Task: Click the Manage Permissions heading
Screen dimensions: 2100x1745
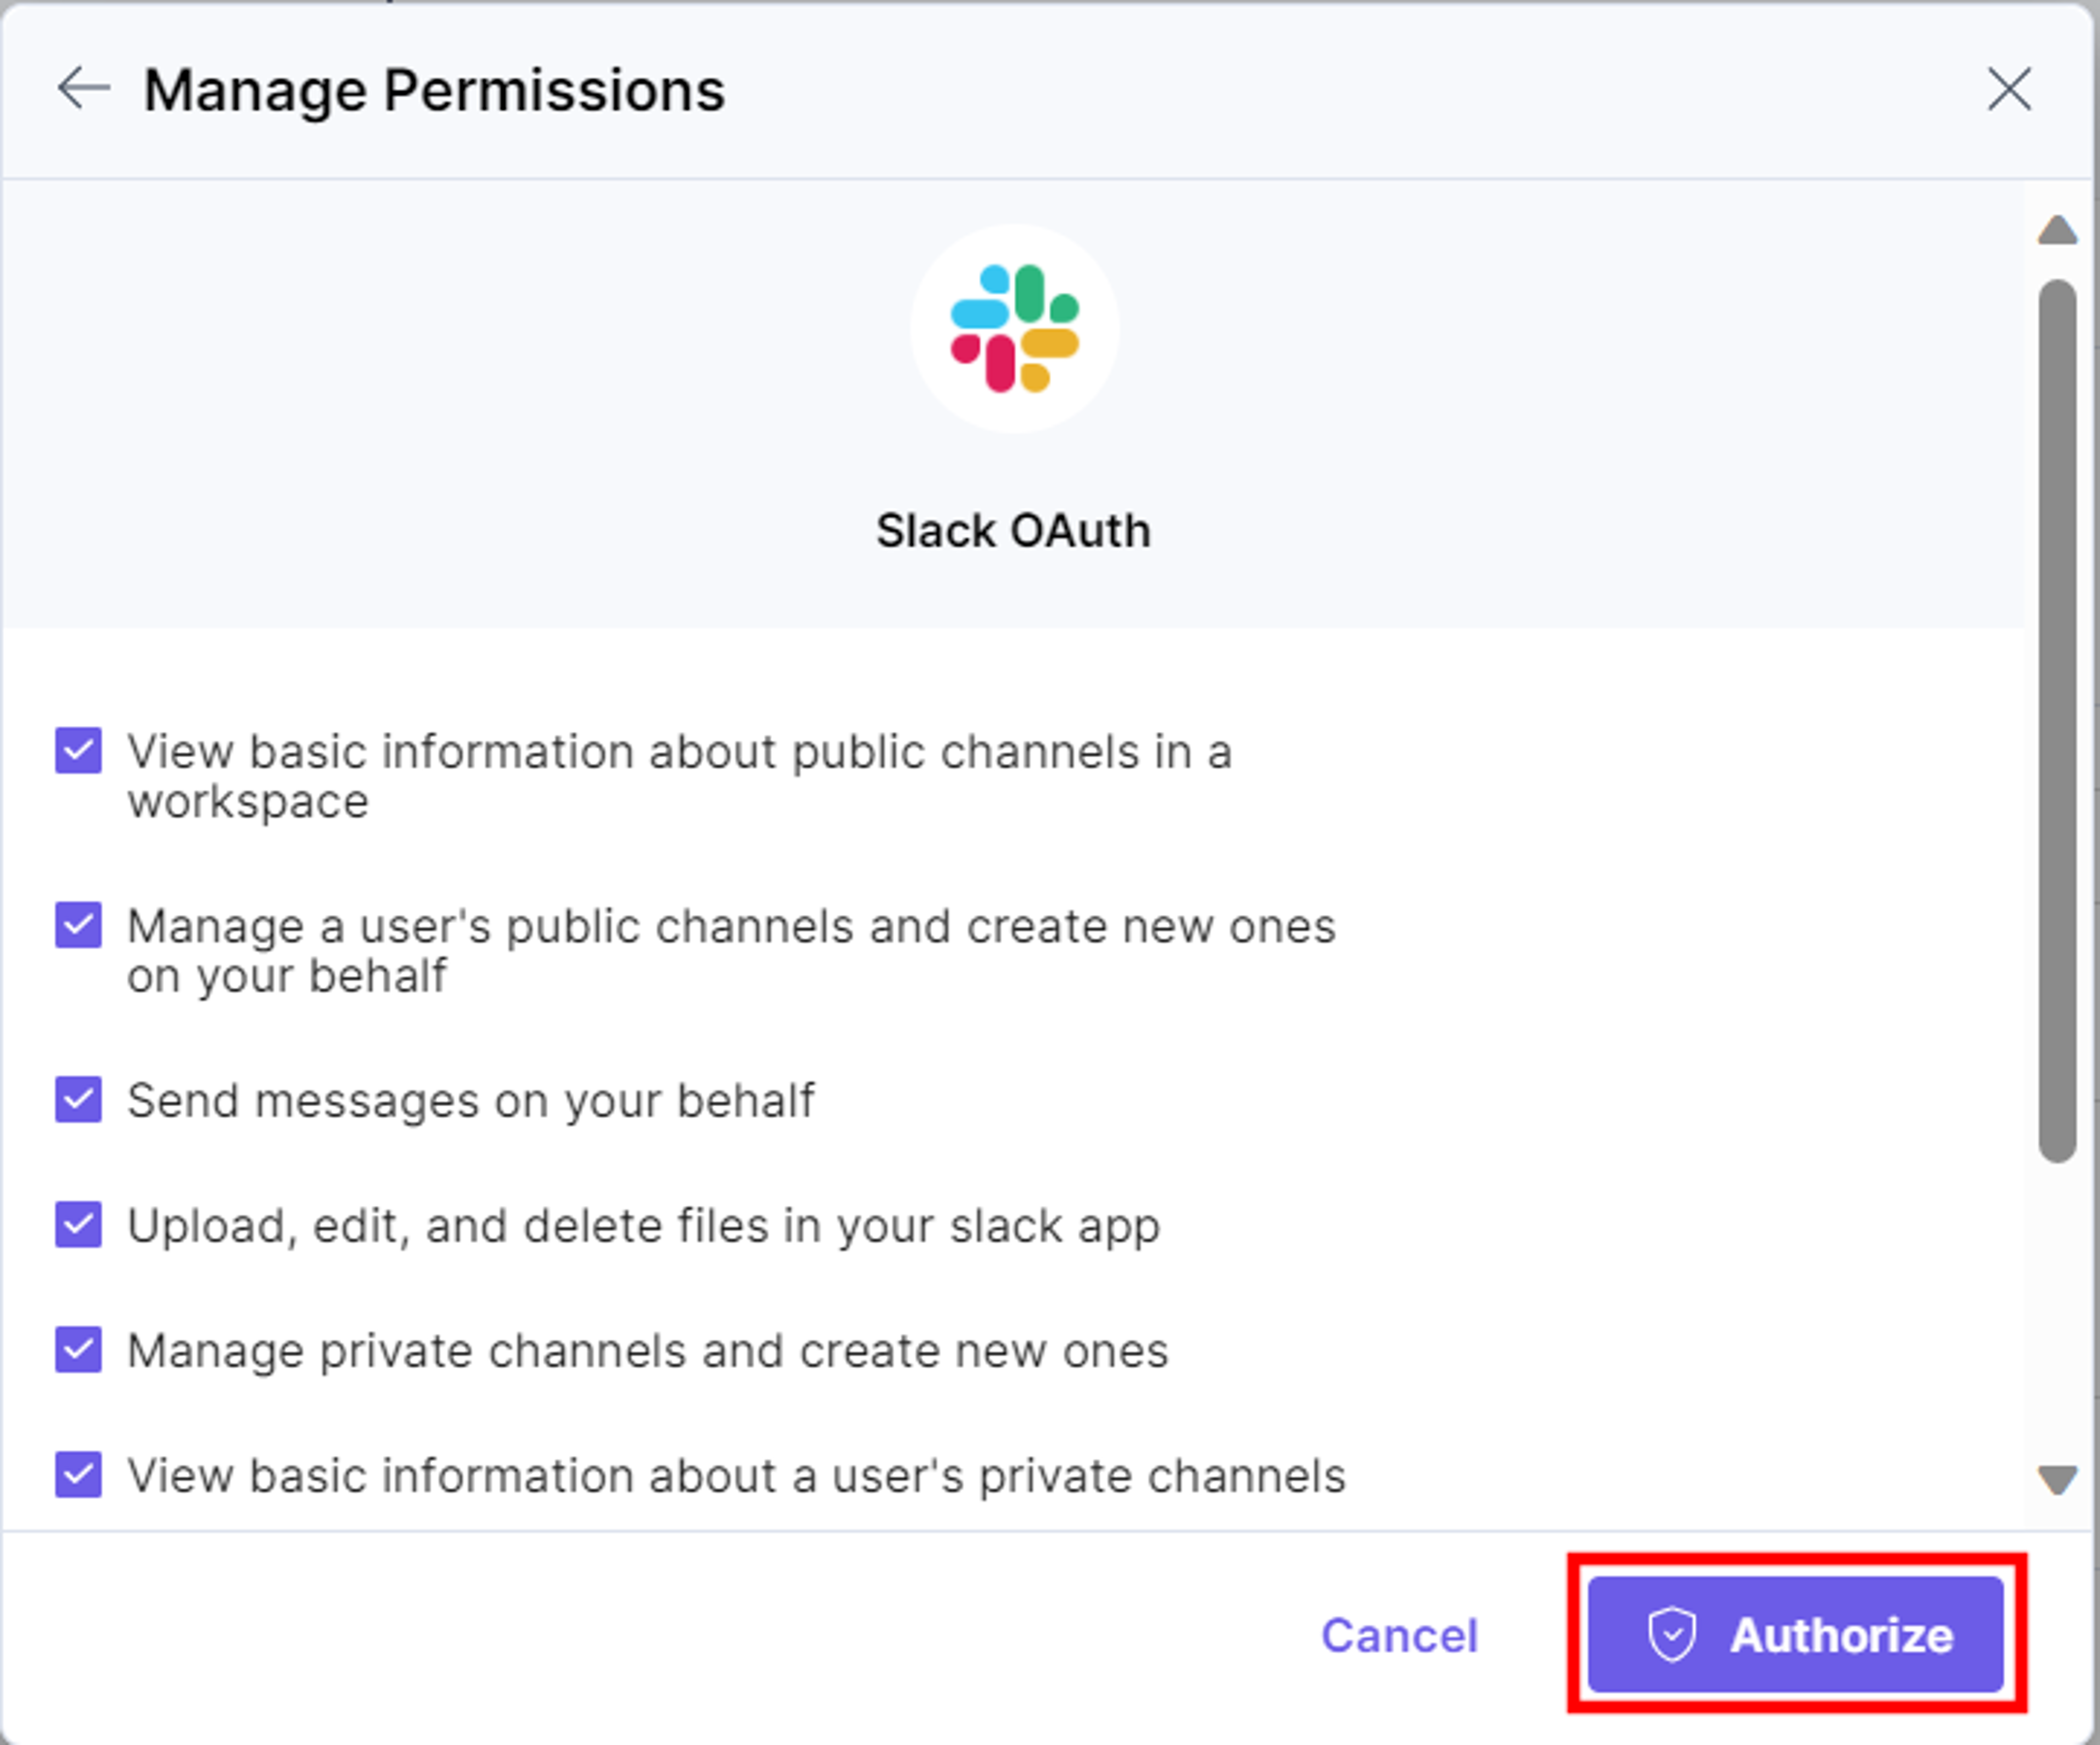Action: click(x=434, y=90)
